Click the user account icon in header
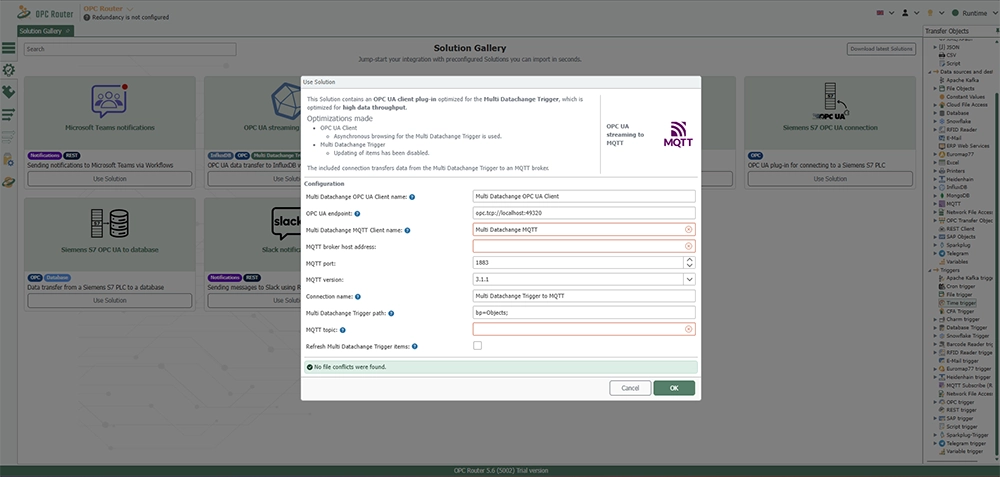The width and height of the screenshot is (1000, 477). point(905,13)
